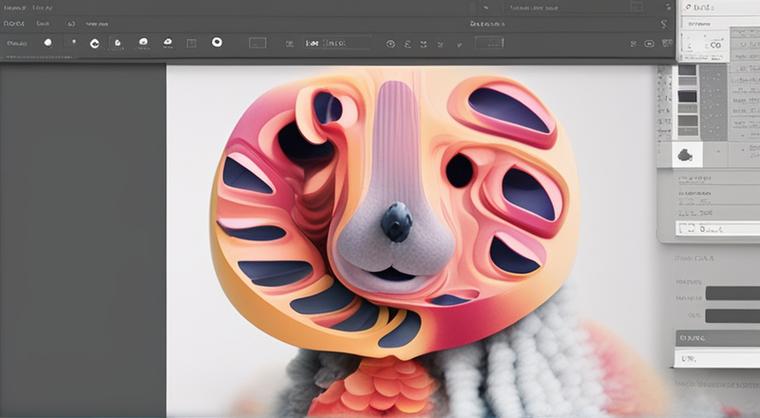760x418 pixels.
Task: Select the solid white round brush icon
Action: coord(48,43)
